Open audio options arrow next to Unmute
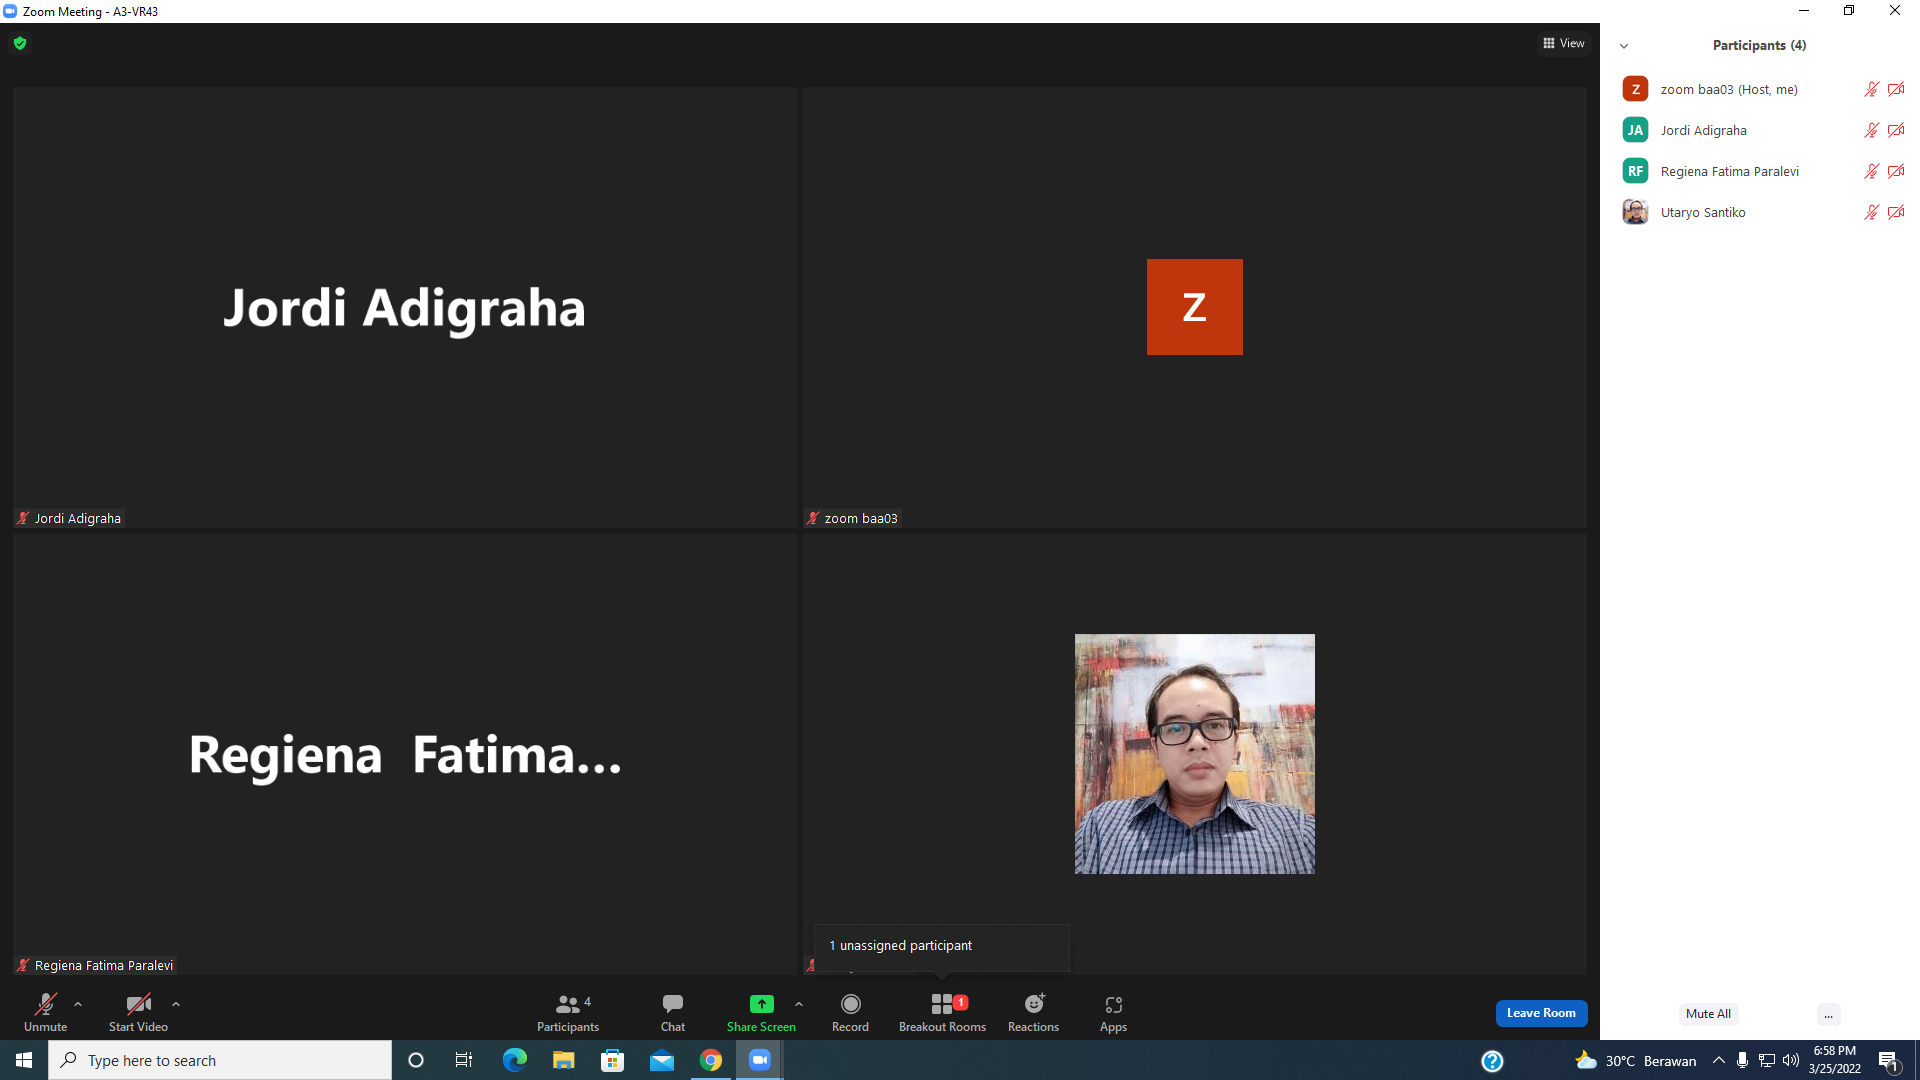Screen dimensions: 1920x1080 pos(78,1004)
